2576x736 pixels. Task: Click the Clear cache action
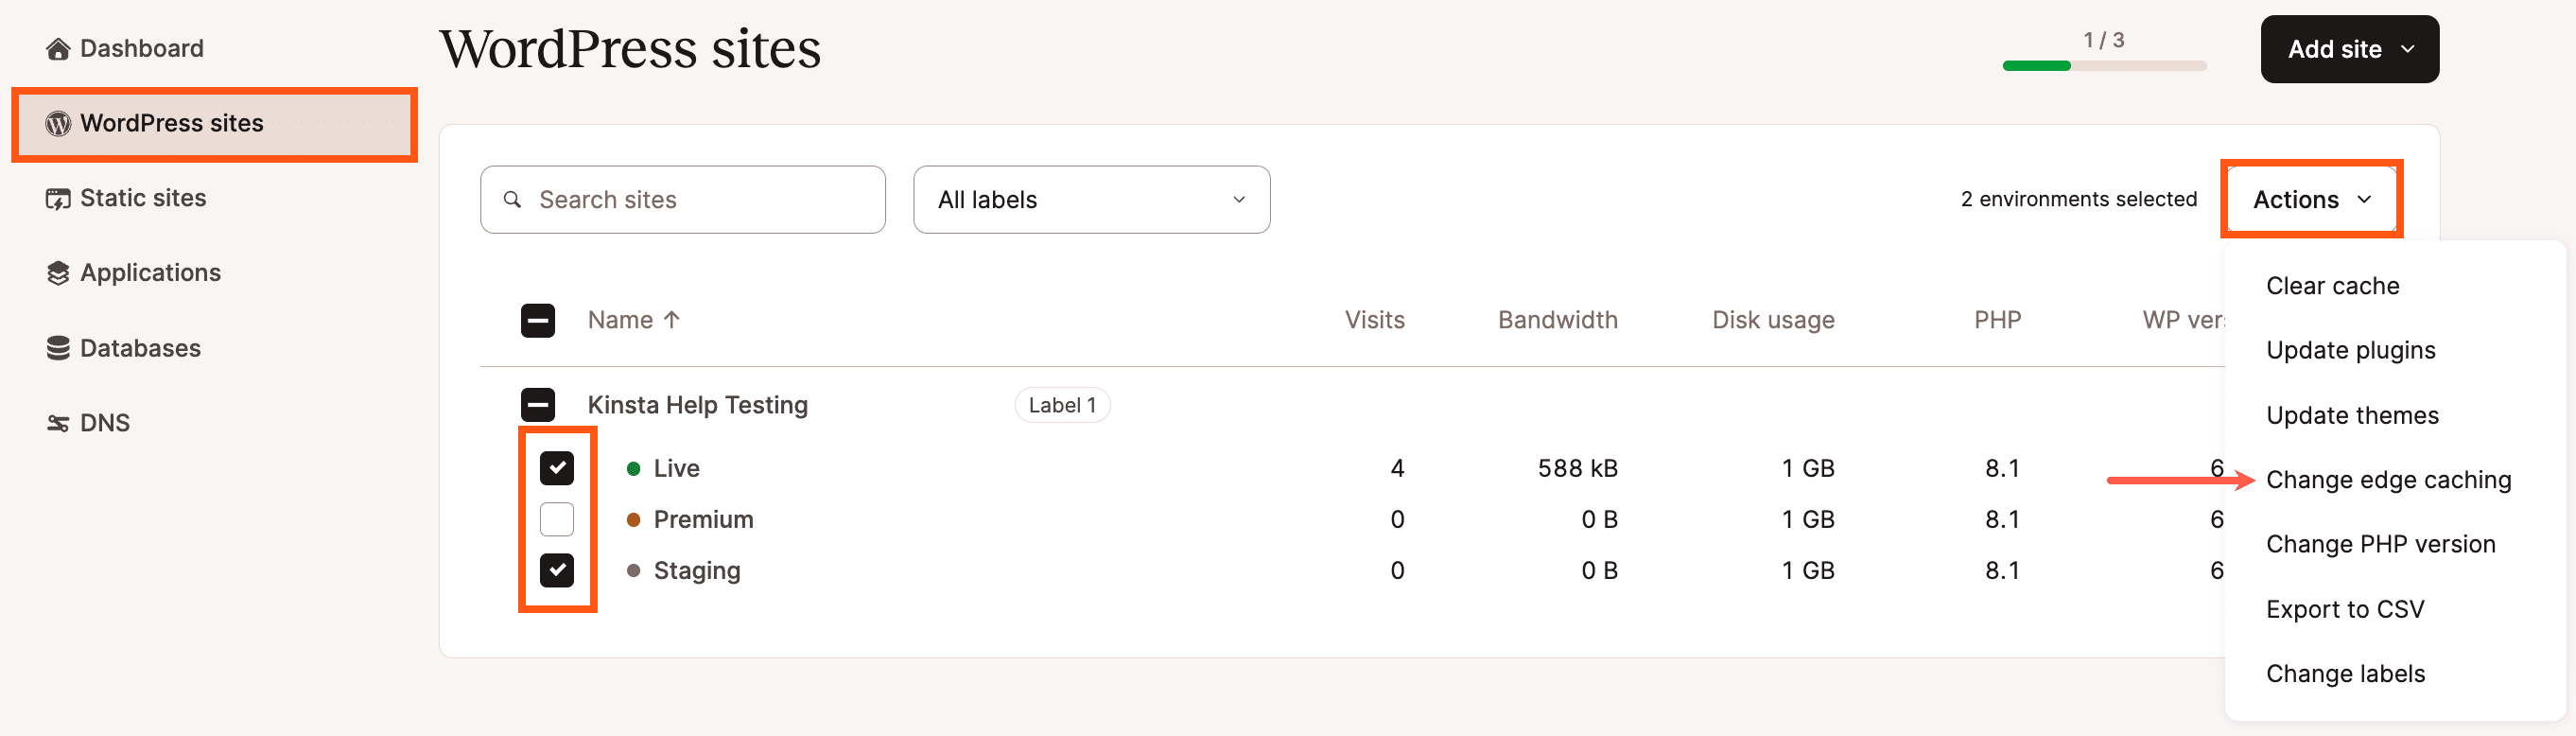click(2332, 285)
